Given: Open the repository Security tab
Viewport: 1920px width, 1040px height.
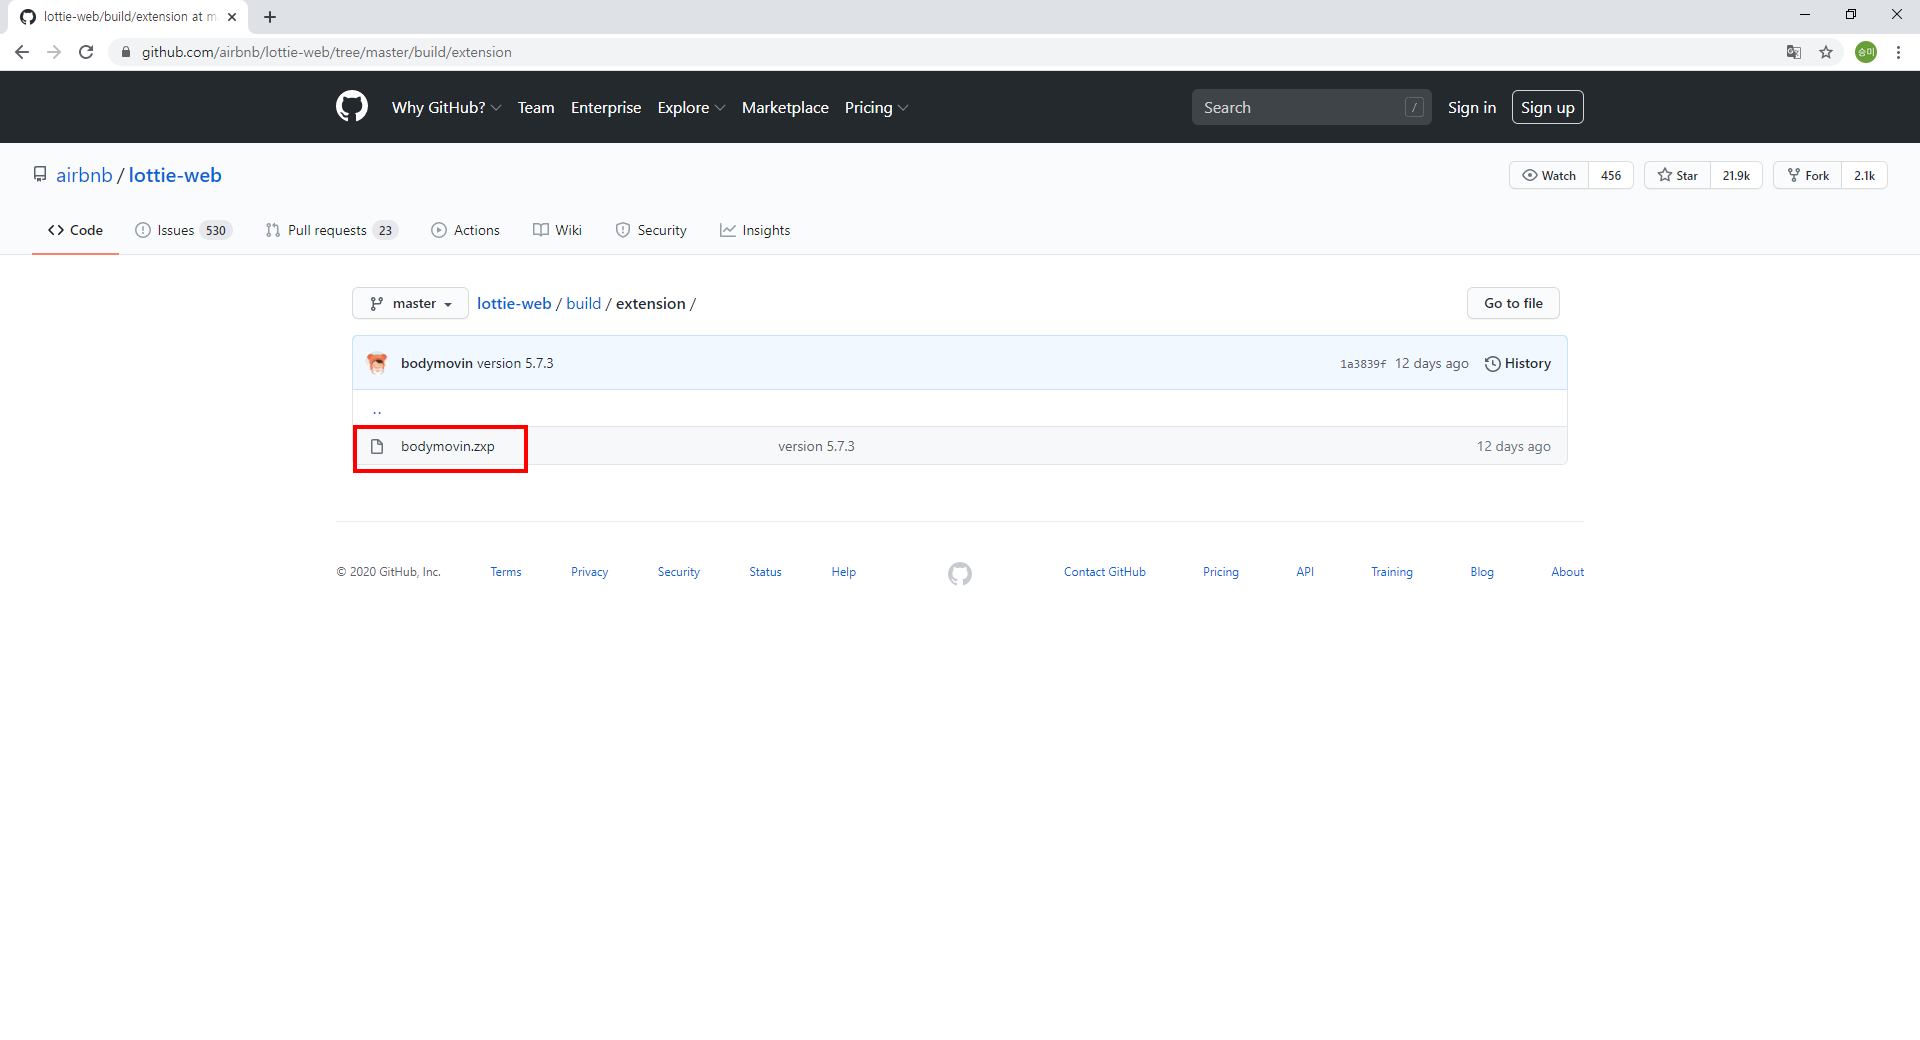Looking at the screenshot, I should 651,230.
